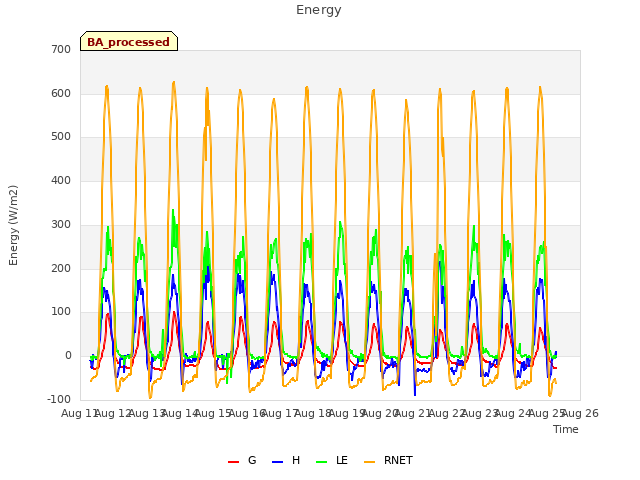Click the 600 y-axis tick label
This screenshot has width=640, height=480.
(61, 93)
